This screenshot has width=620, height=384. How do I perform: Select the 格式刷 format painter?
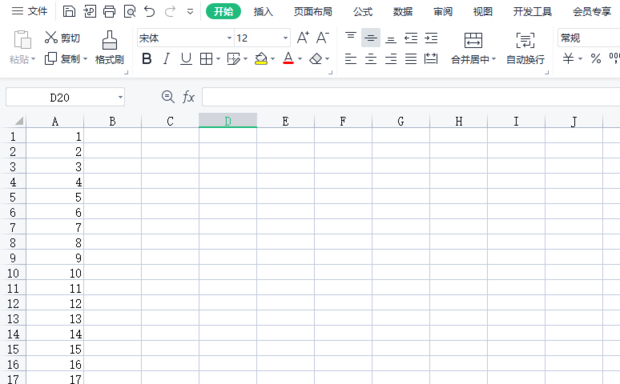[110, 47]
